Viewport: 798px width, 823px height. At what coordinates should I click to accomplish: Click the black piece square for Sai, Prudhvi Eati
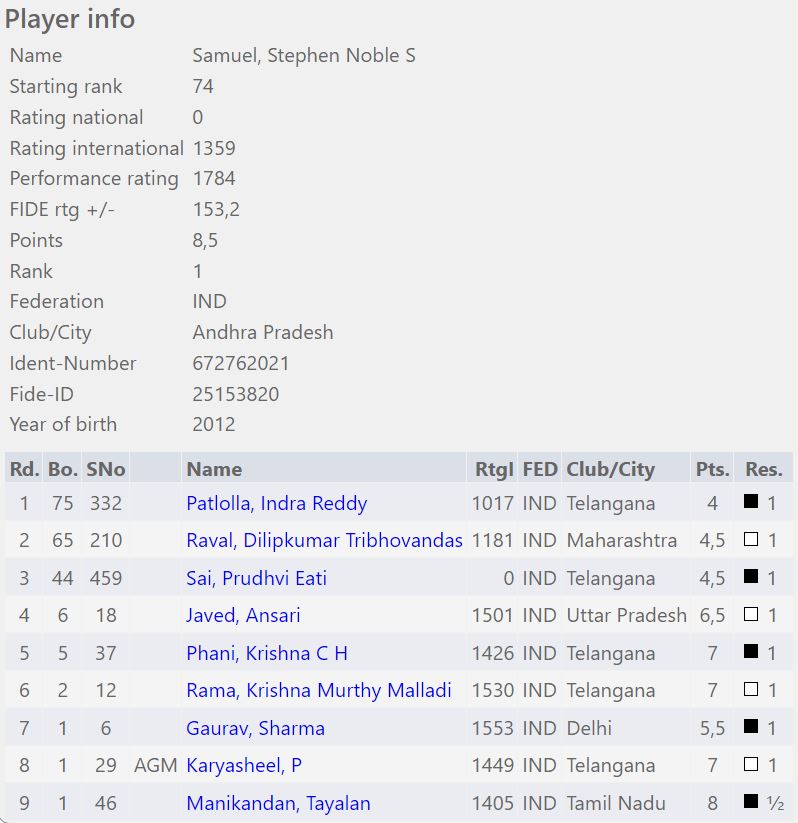coord(751,578)
